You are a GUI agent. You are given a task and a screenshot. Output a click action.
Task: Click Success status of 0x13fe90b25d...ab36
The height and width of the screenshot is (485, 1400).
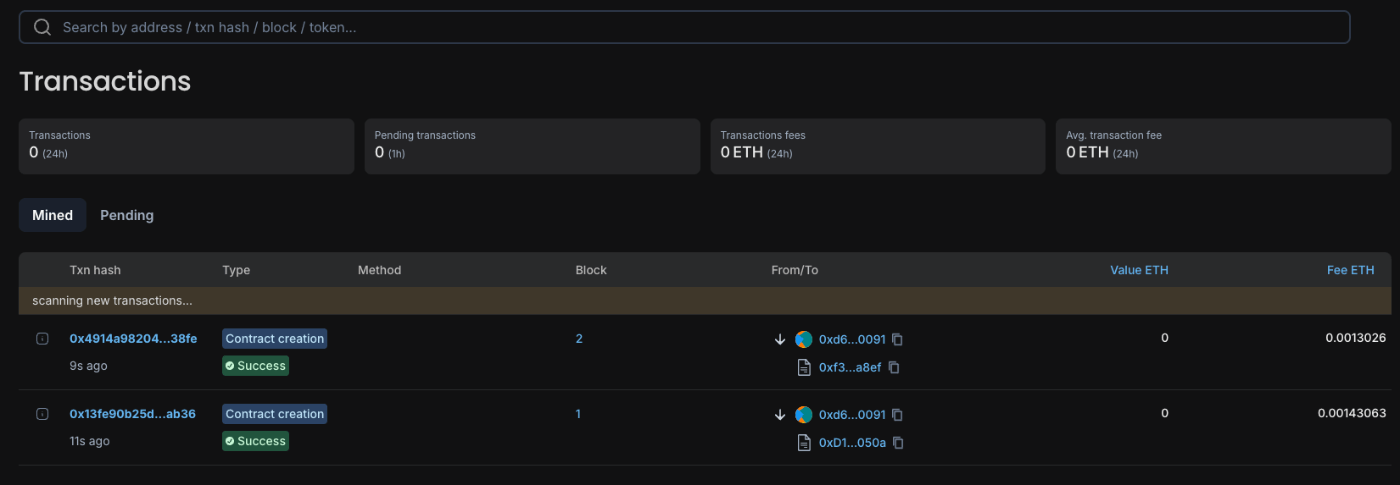click(255, 441)
